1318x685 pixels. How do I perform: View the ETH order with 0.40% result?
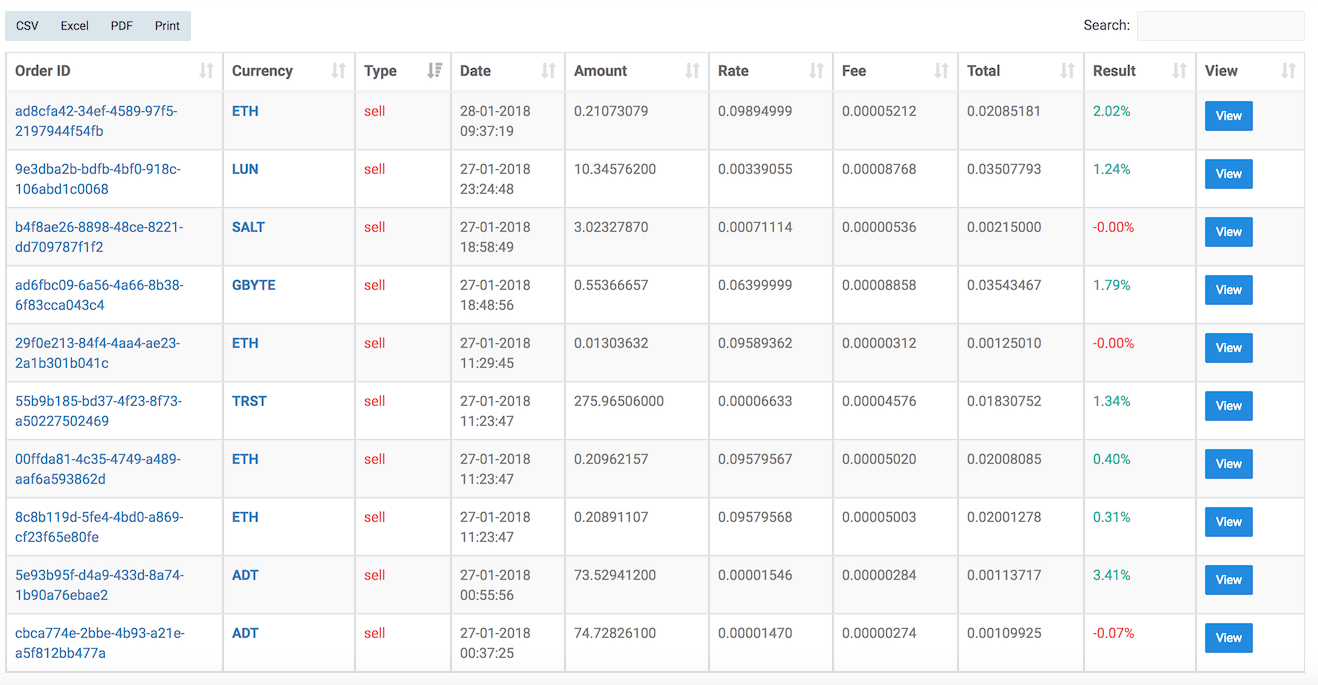(1229, 464)
